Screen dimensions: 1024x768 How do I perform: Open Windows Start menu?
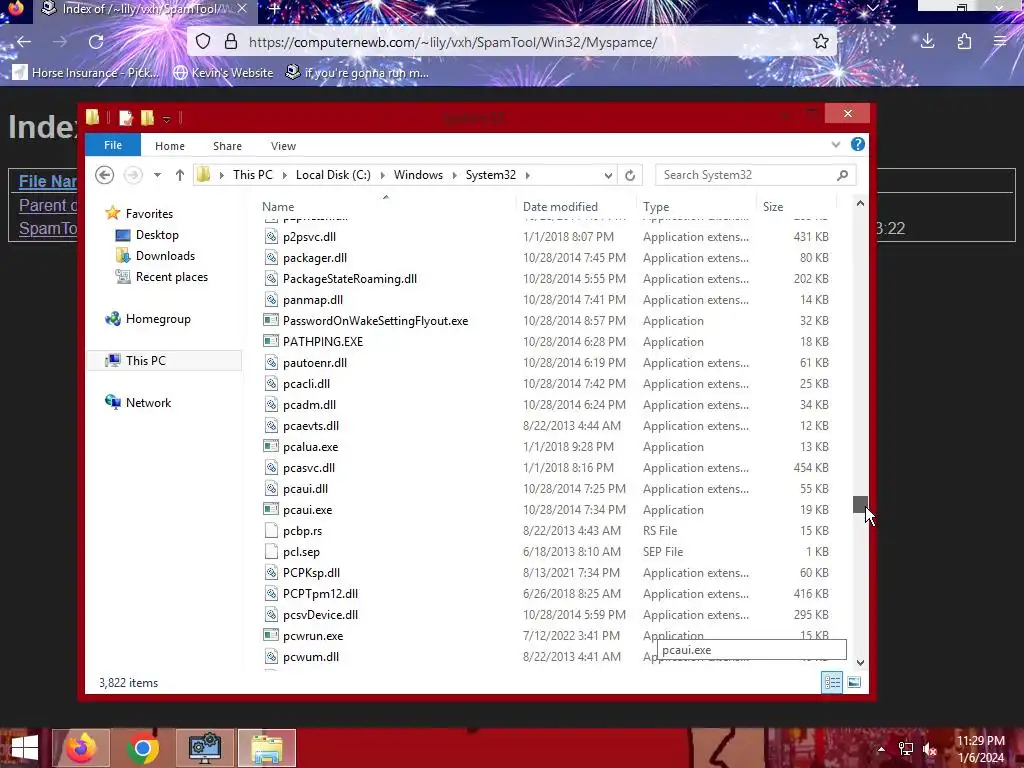point(24,748)
